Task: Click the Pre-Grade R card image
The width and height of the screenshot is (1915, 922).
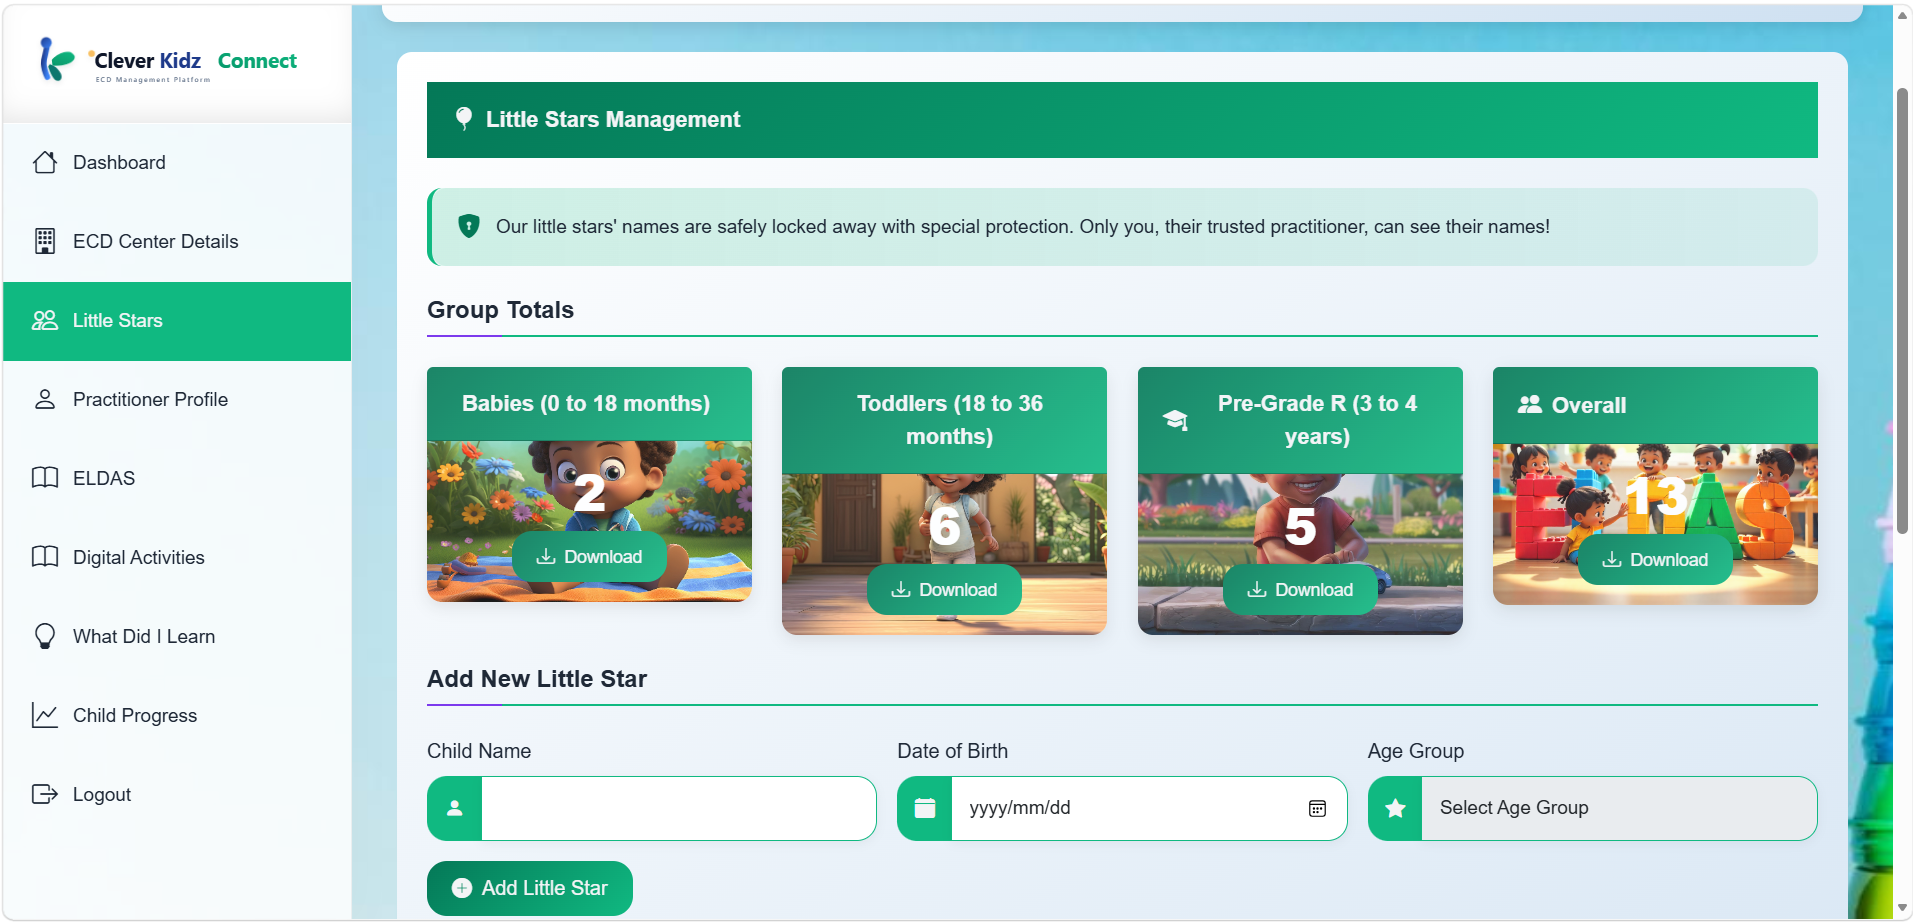Action: tap(1300, 554)
